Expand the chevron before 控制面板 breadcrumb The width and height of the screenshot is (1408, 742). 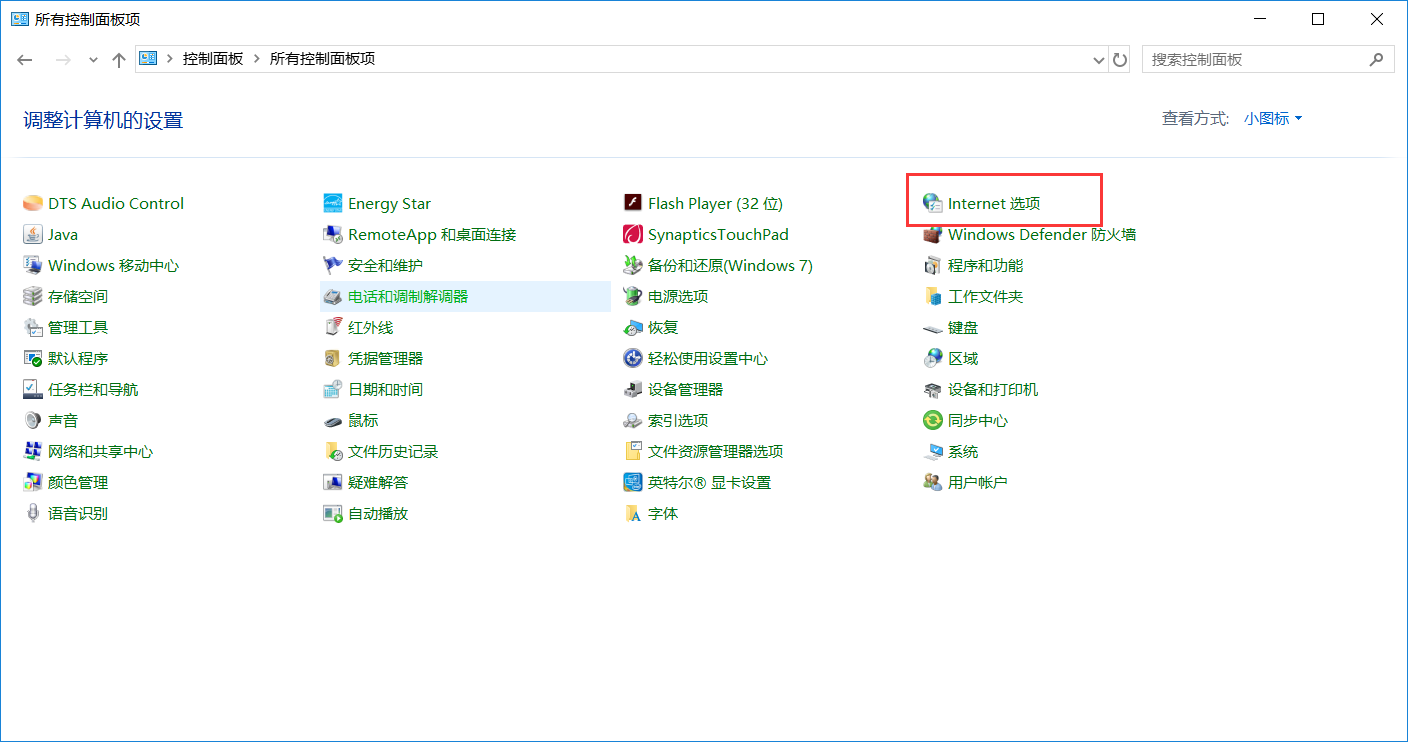[170, 59]
